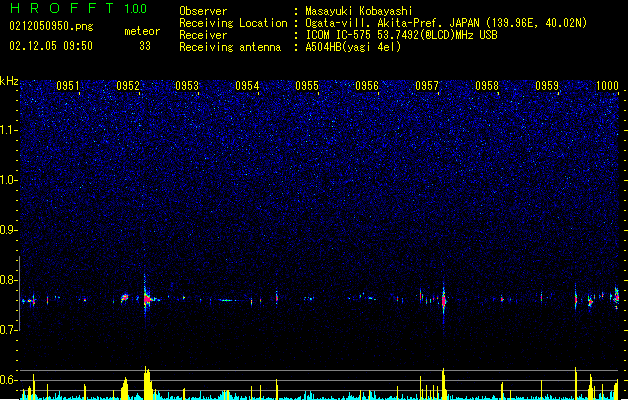Click the meteor count value 33

tap(145, 46)
